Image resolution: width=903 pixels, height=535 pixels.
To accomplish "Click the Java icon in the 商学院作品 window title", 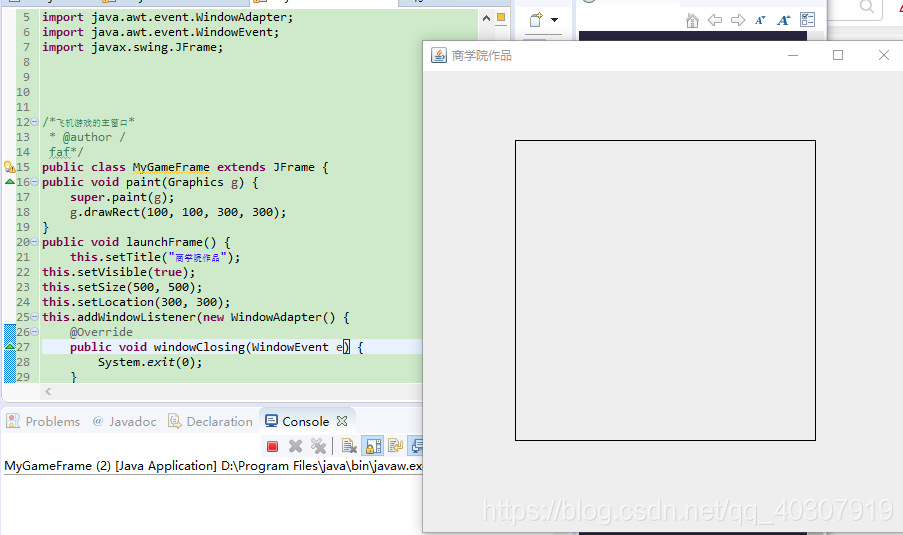I will [x=439, y=55].
